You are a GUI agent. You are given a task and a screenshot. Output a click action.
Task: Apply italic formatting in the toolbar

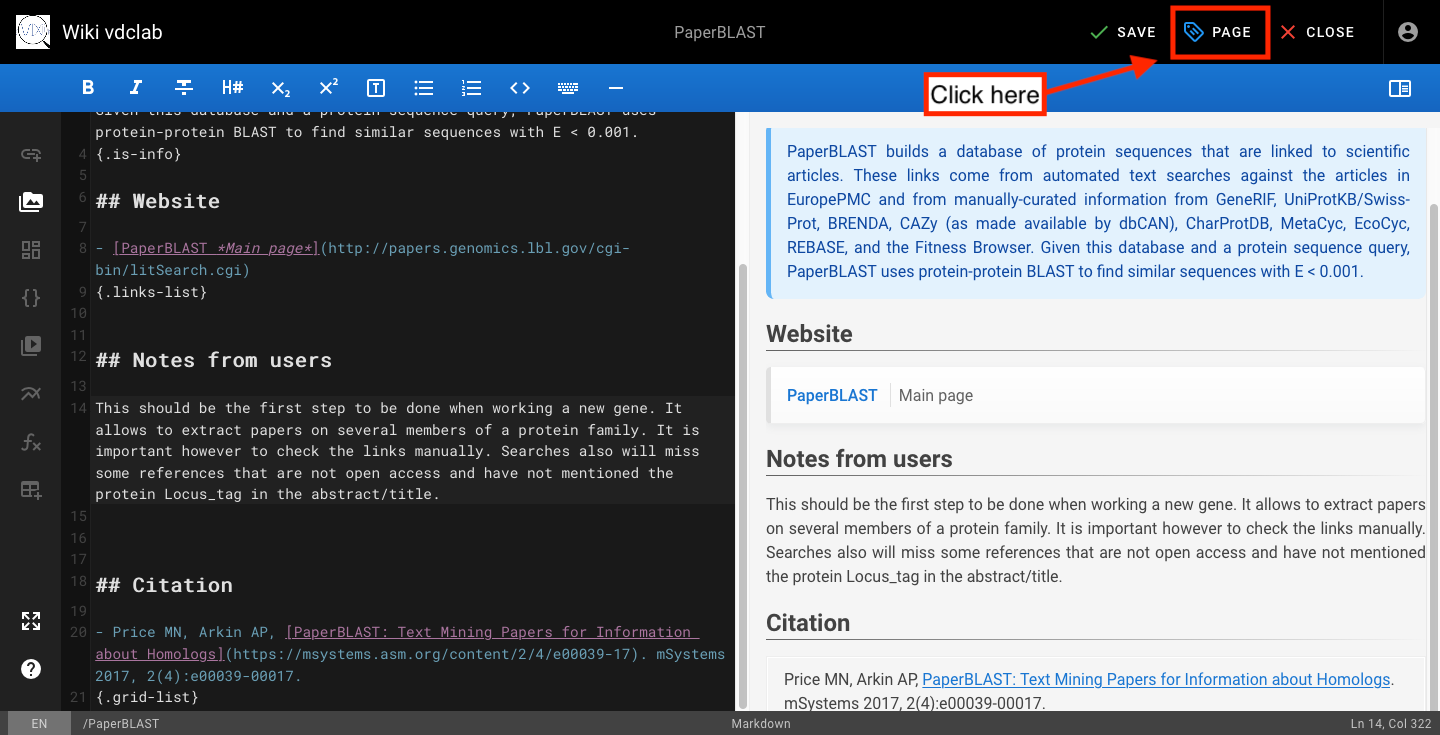pos(136,88)
